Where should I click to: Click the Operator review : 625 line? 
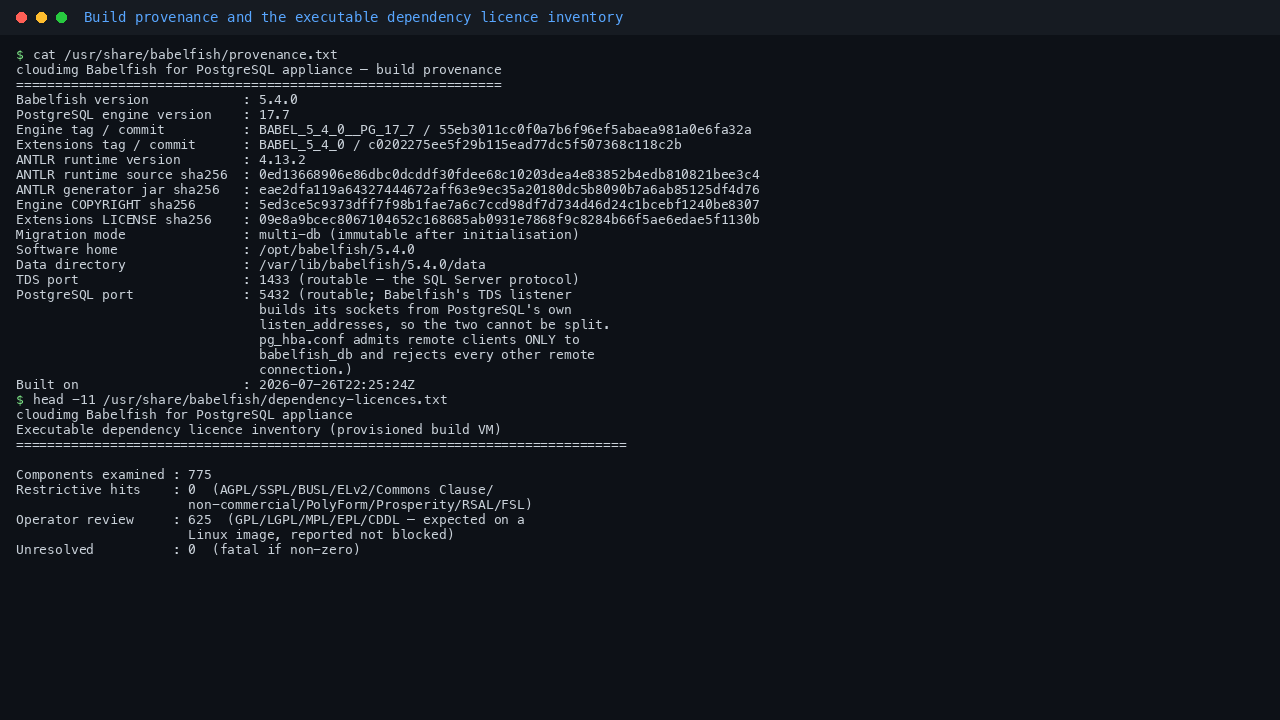[270, 520]
